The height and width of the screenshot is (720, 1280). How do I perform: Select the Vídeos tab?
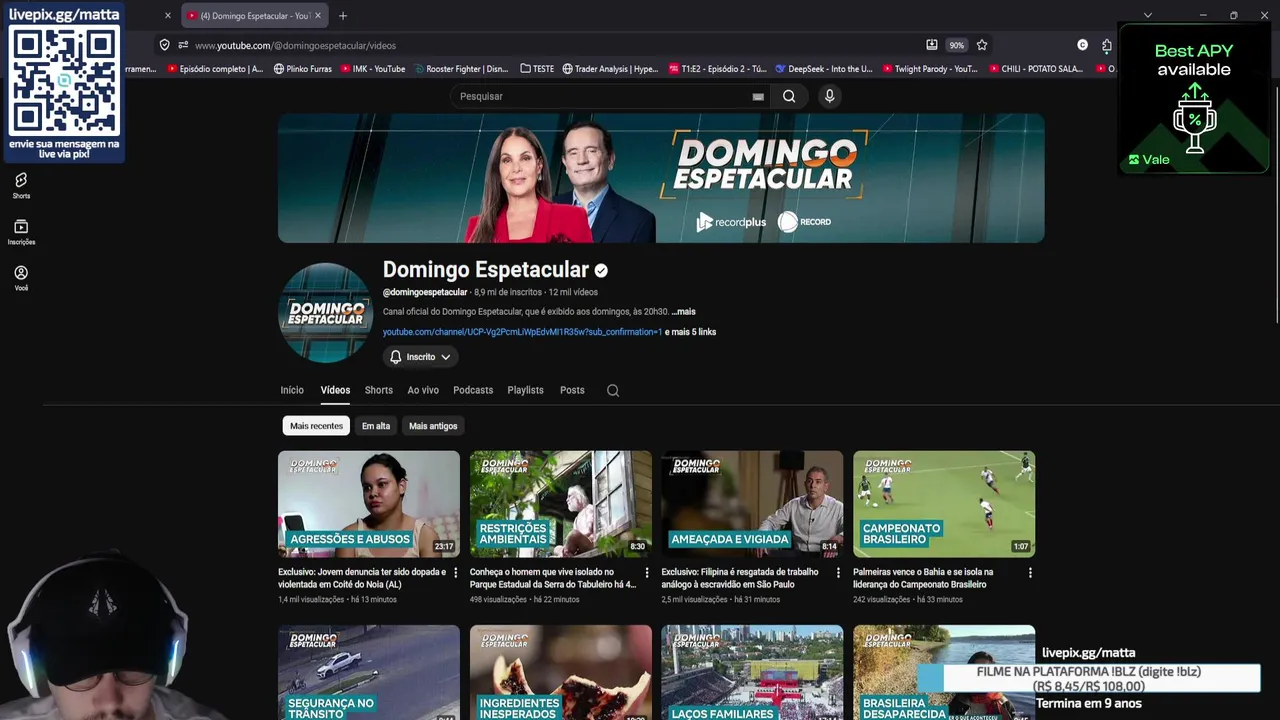(335, 390)
